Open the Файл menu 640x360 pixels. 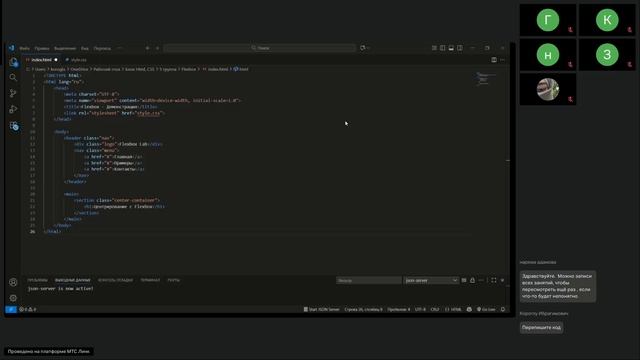24,48
